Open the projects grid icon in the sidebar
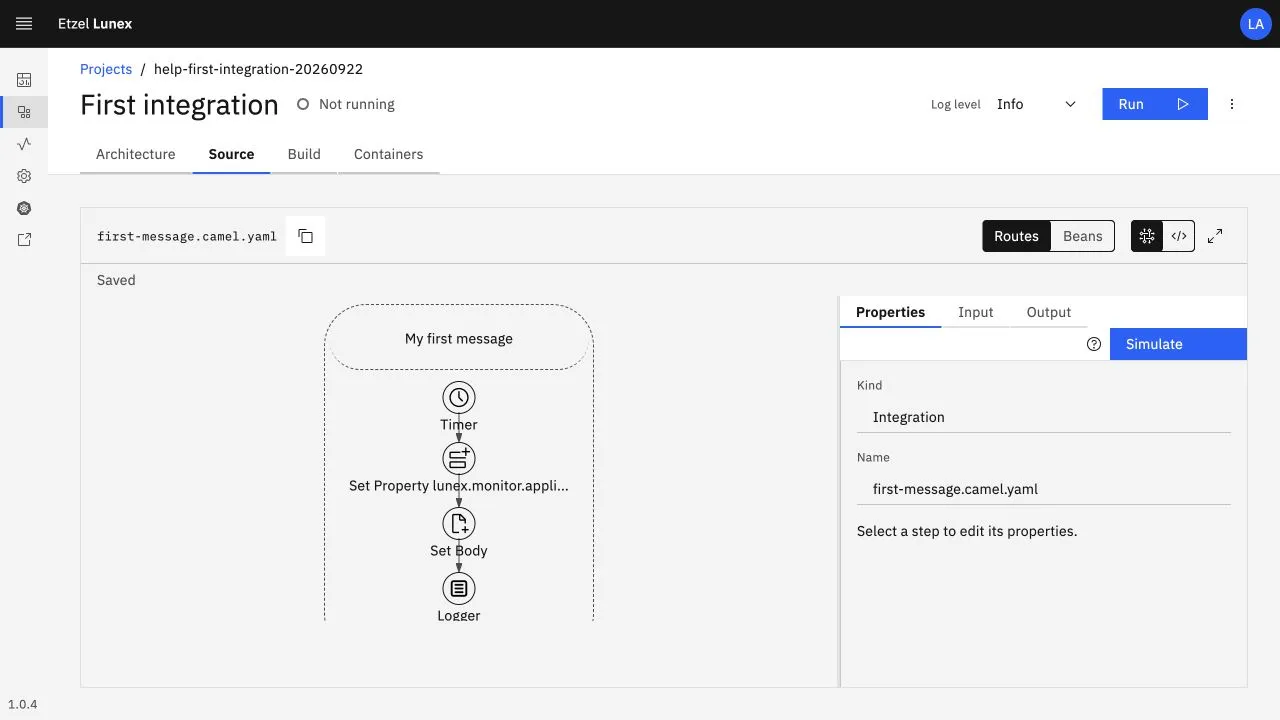The image size is (1280, 720). pyautogui.click(x=24, y=112)
